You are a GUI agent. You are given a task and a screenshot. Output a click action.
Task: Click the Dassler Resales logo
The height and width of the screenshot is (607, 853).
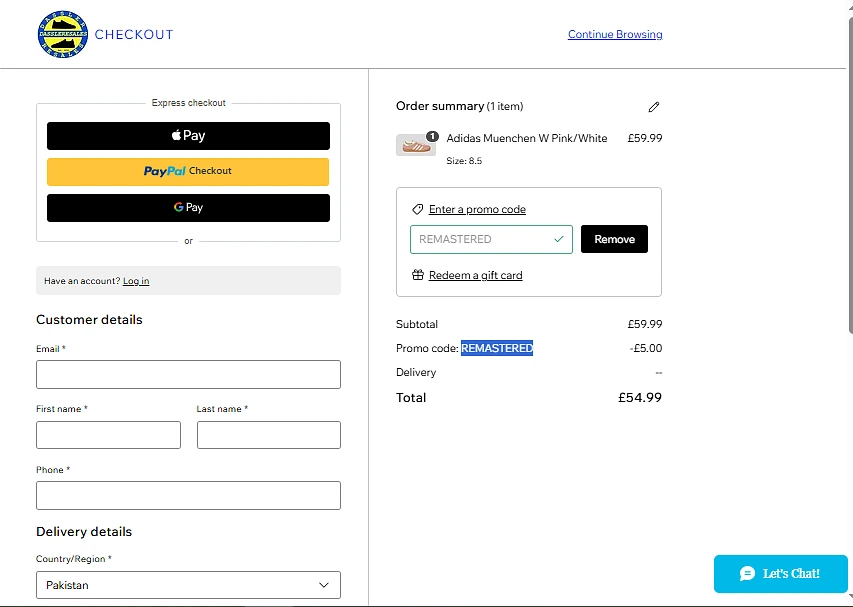(x=64, y=35)
